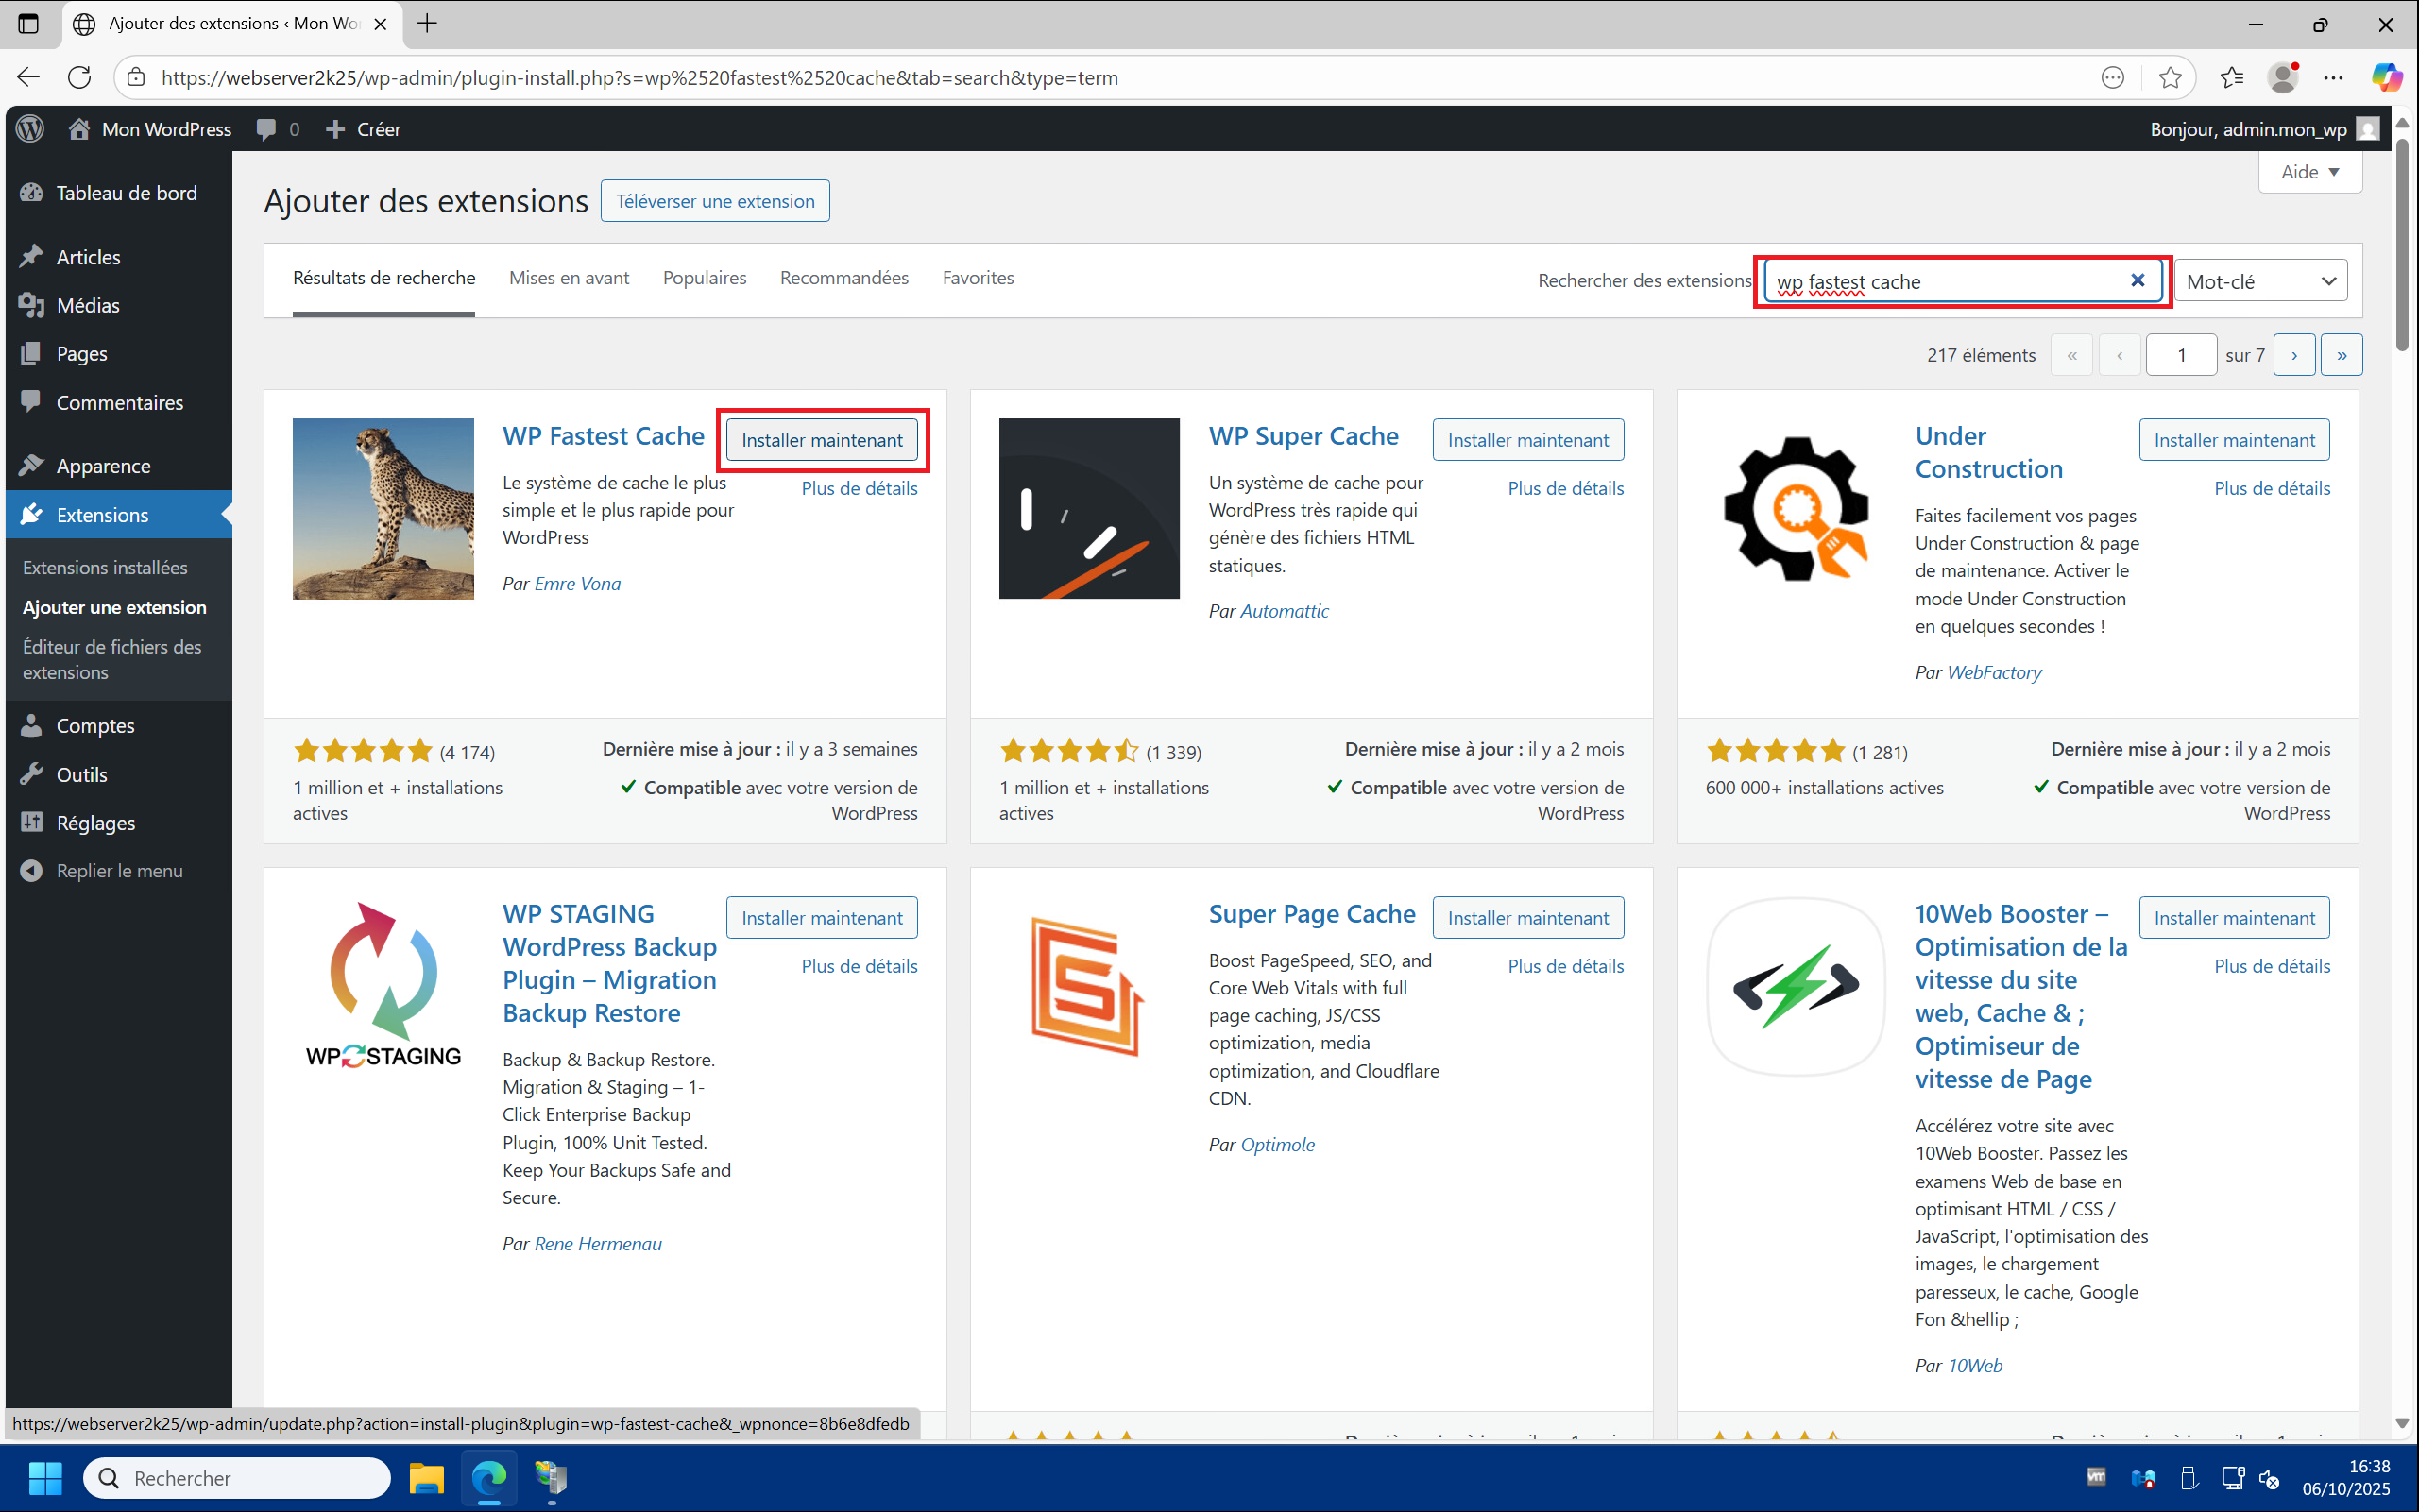Switch to the Recommandées tab
Viewport: 2419px width, 1512px height.
tap(844, 278)
